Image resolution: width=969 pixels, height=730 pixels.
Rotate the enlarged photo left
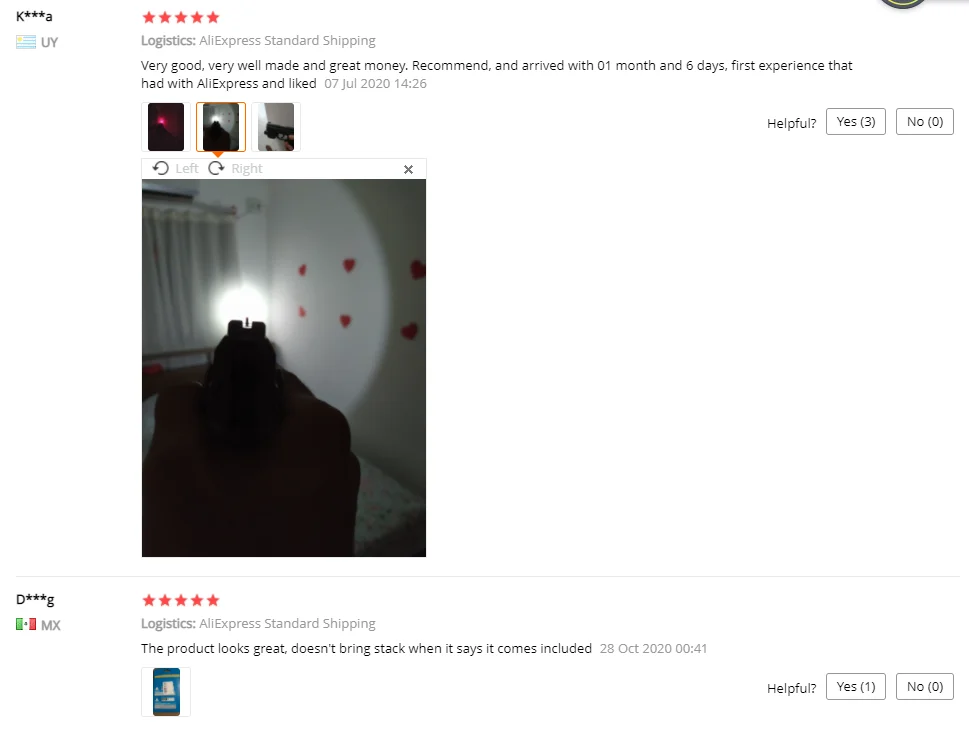[x=176, y=169]
